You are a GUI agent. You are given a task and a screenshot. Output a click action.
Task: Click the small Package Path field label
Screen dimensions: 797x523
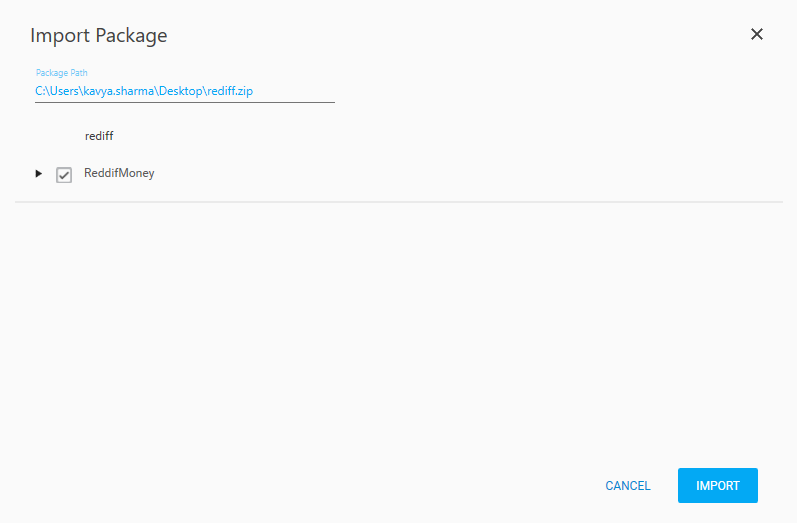pyautogui.click(x=61, y=73)
